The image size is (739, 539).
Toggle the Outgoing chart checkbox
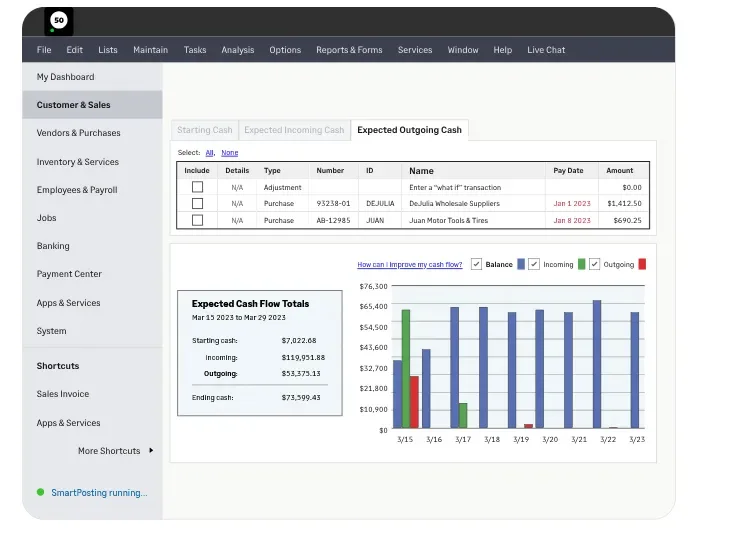tap(594, 264)
